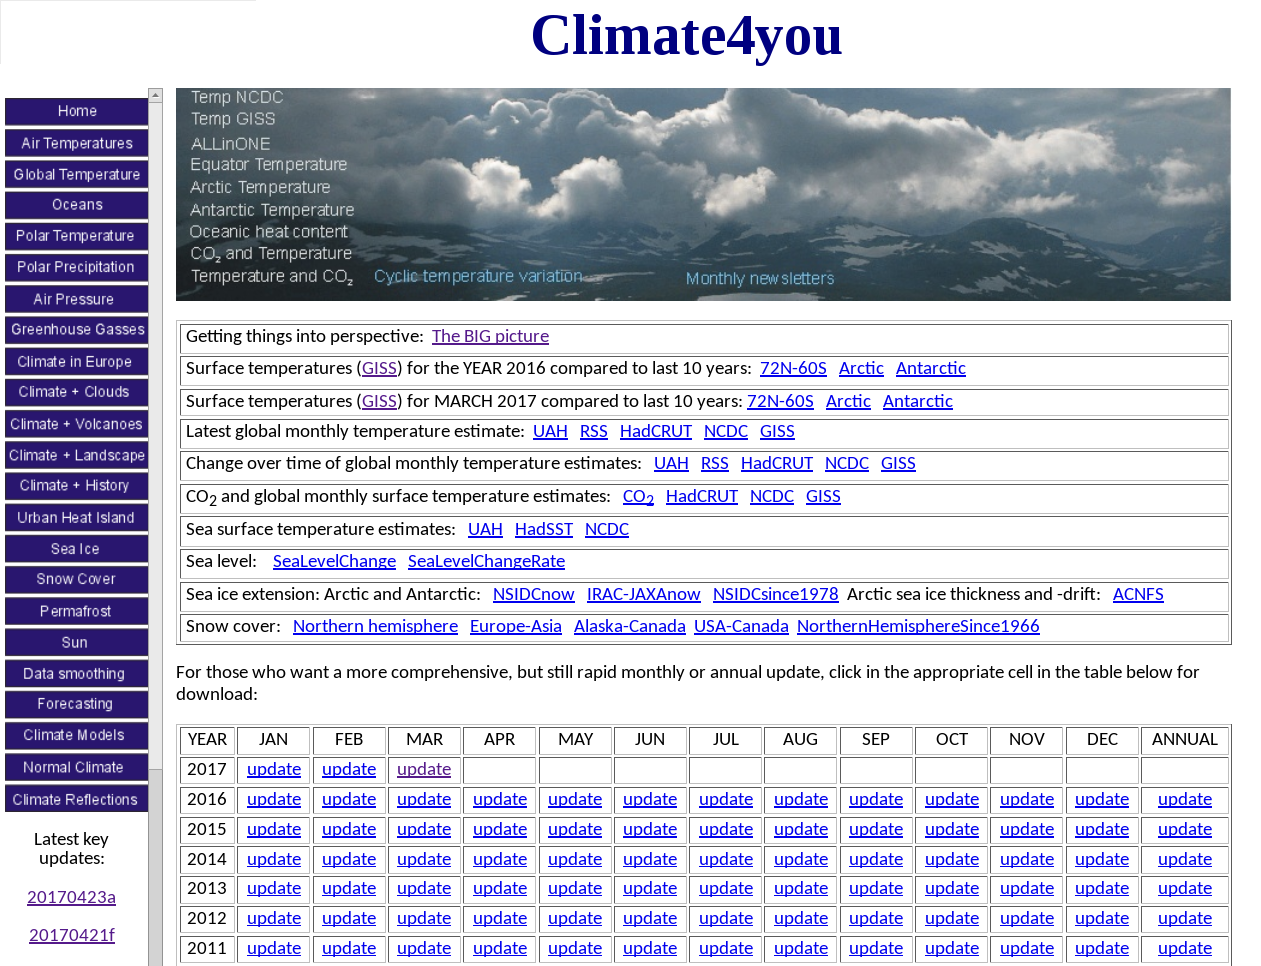Click the 2017 MAR update link
Screen dimensions: 1261x966
[424, 769]
